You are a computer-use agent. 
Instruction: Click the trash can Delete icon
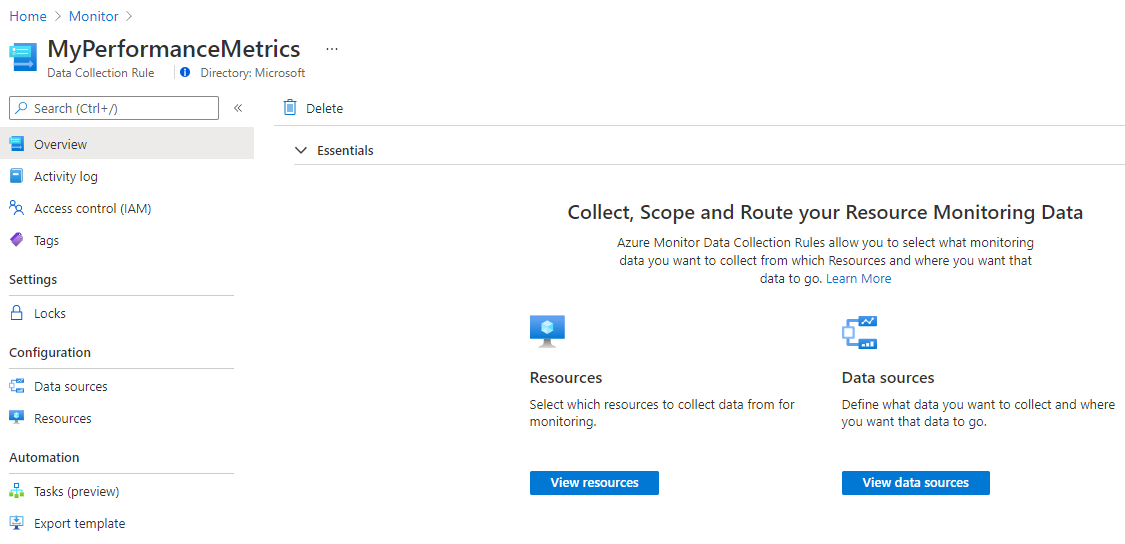tap(290, 108)
